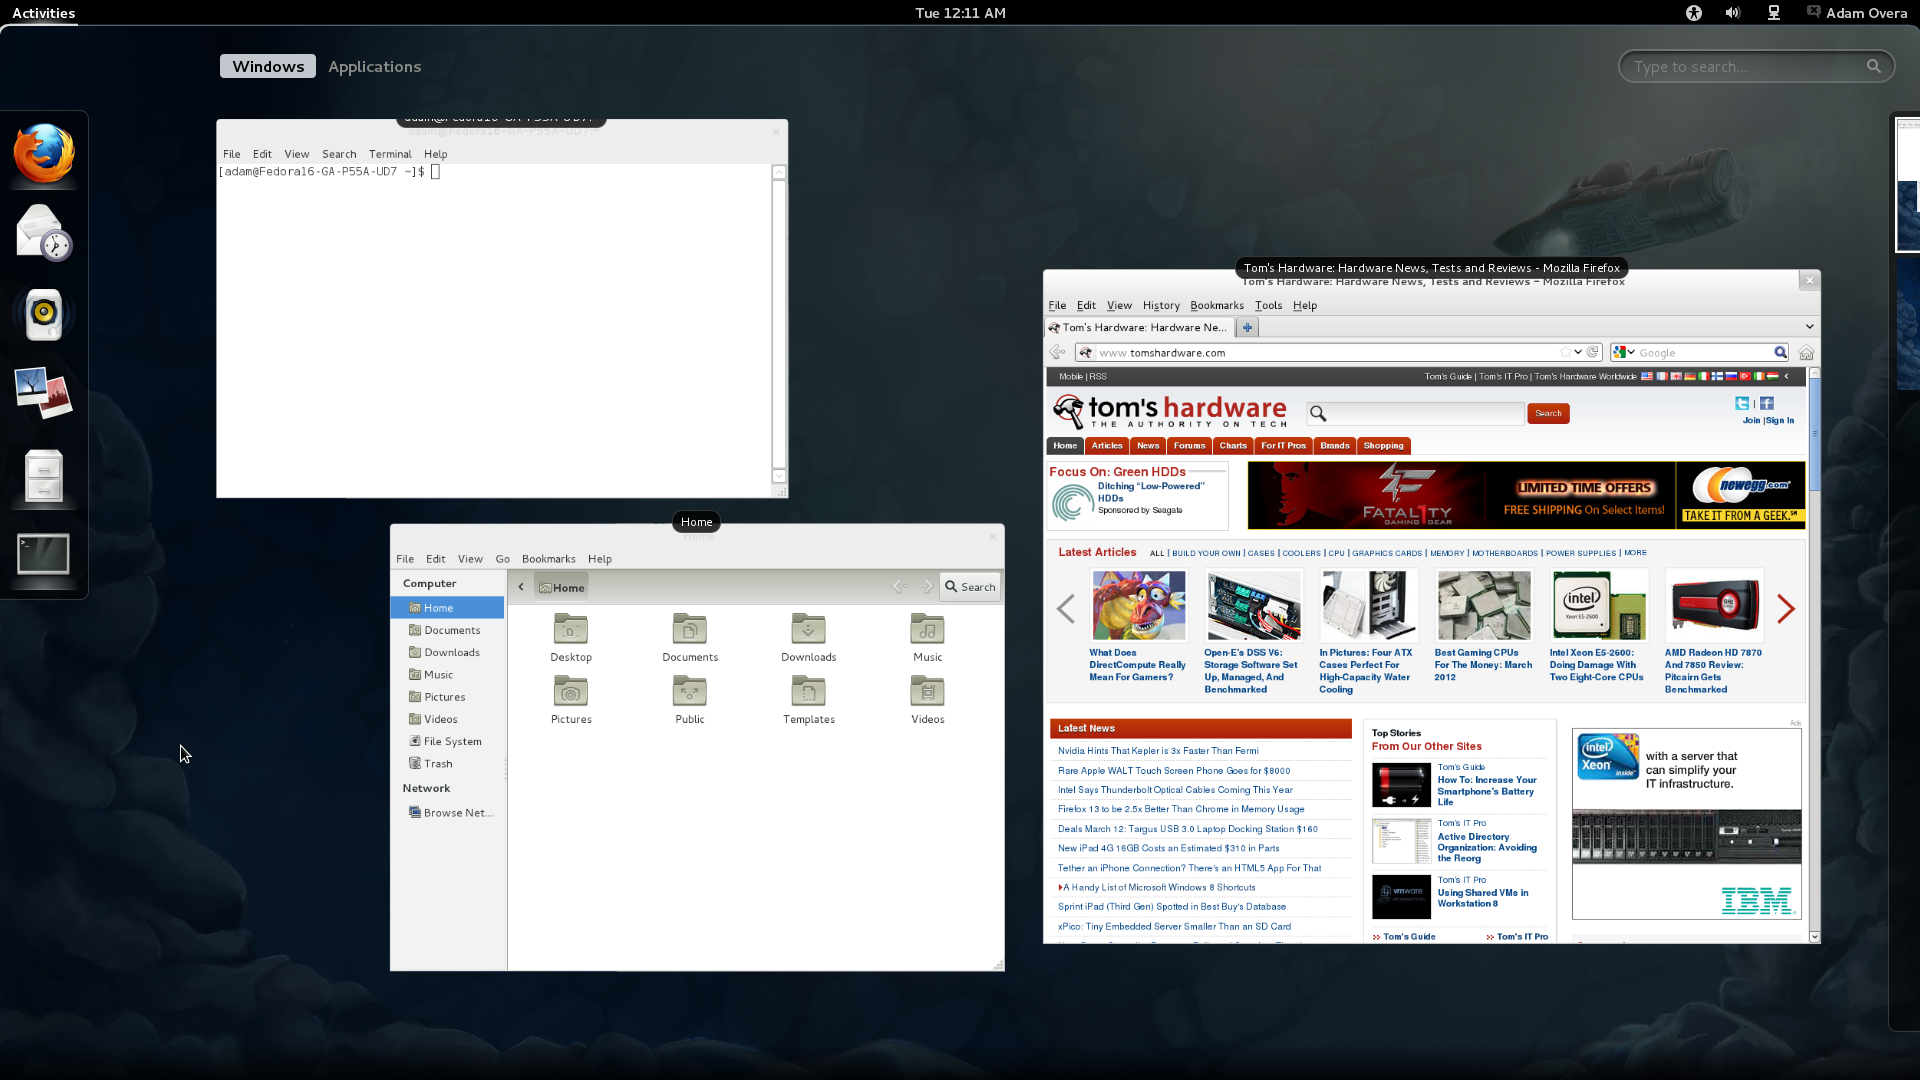Click Firefox back arrow button

tap(1057, 352)
